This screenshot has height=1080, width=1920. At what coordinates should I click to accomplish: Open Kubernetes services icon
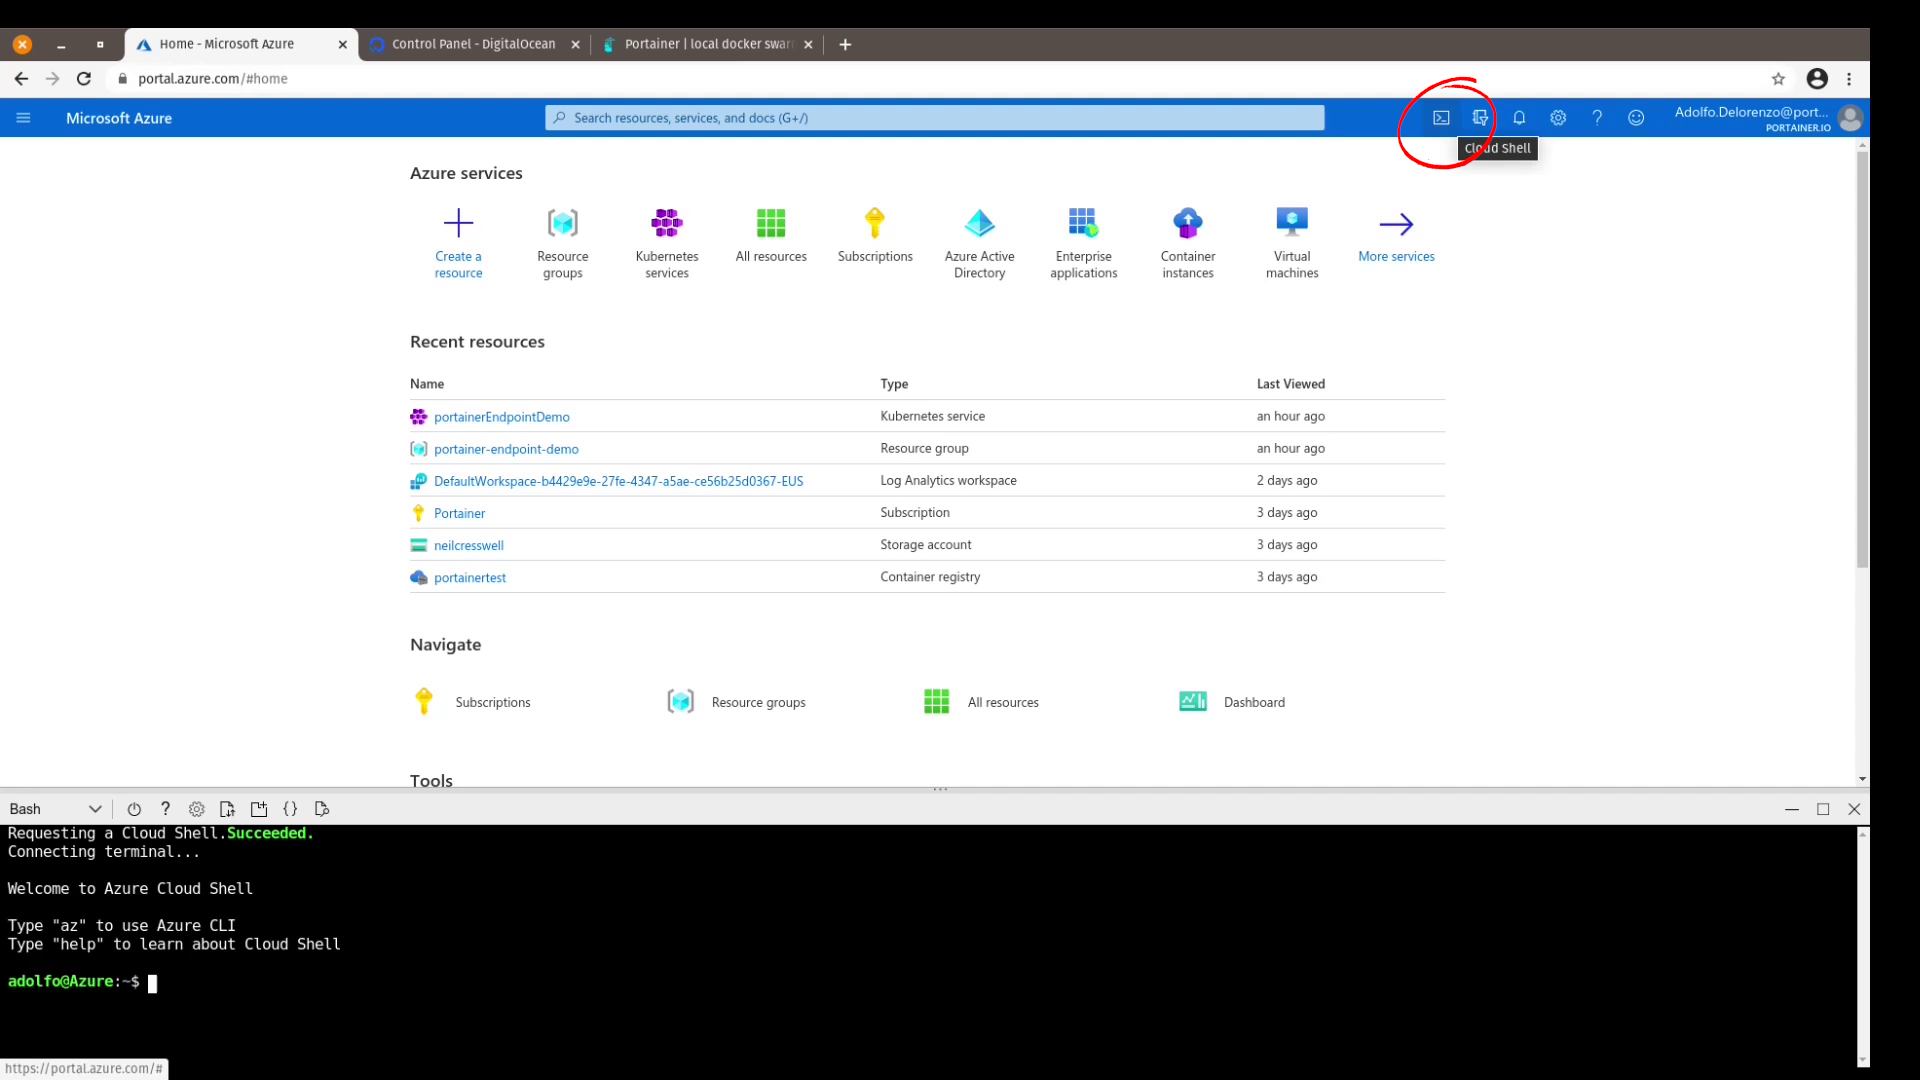click(667, 222)
